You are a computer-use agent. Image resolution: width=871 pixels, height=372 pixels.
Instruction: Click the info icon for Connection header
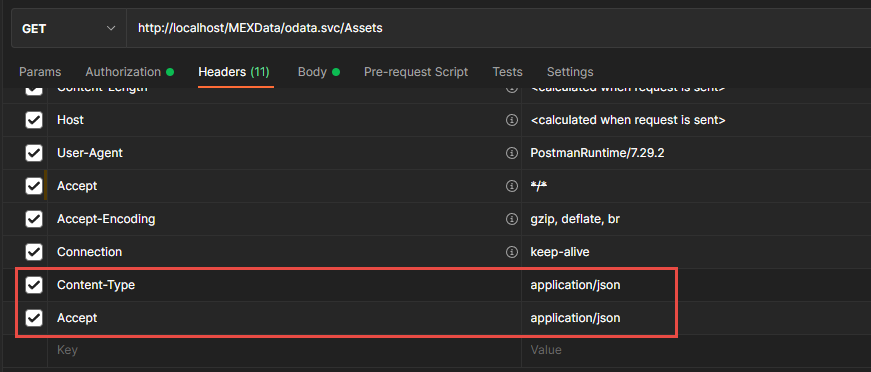pos(512,252)
